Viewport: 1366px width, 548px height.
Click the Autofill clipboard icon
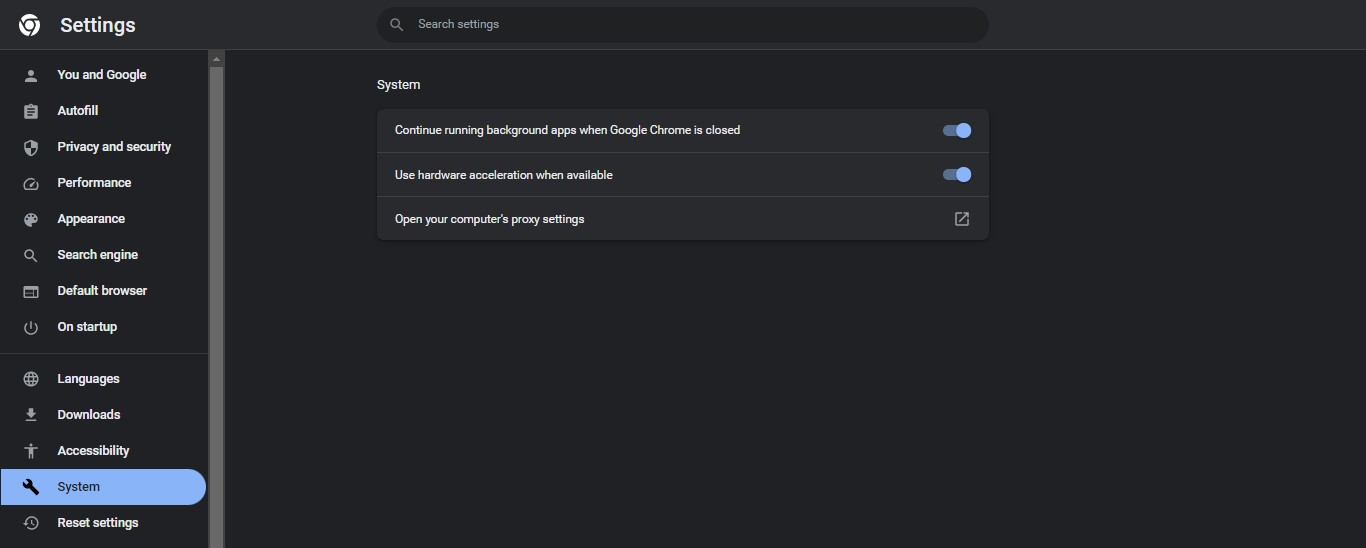tap(31, 111)
